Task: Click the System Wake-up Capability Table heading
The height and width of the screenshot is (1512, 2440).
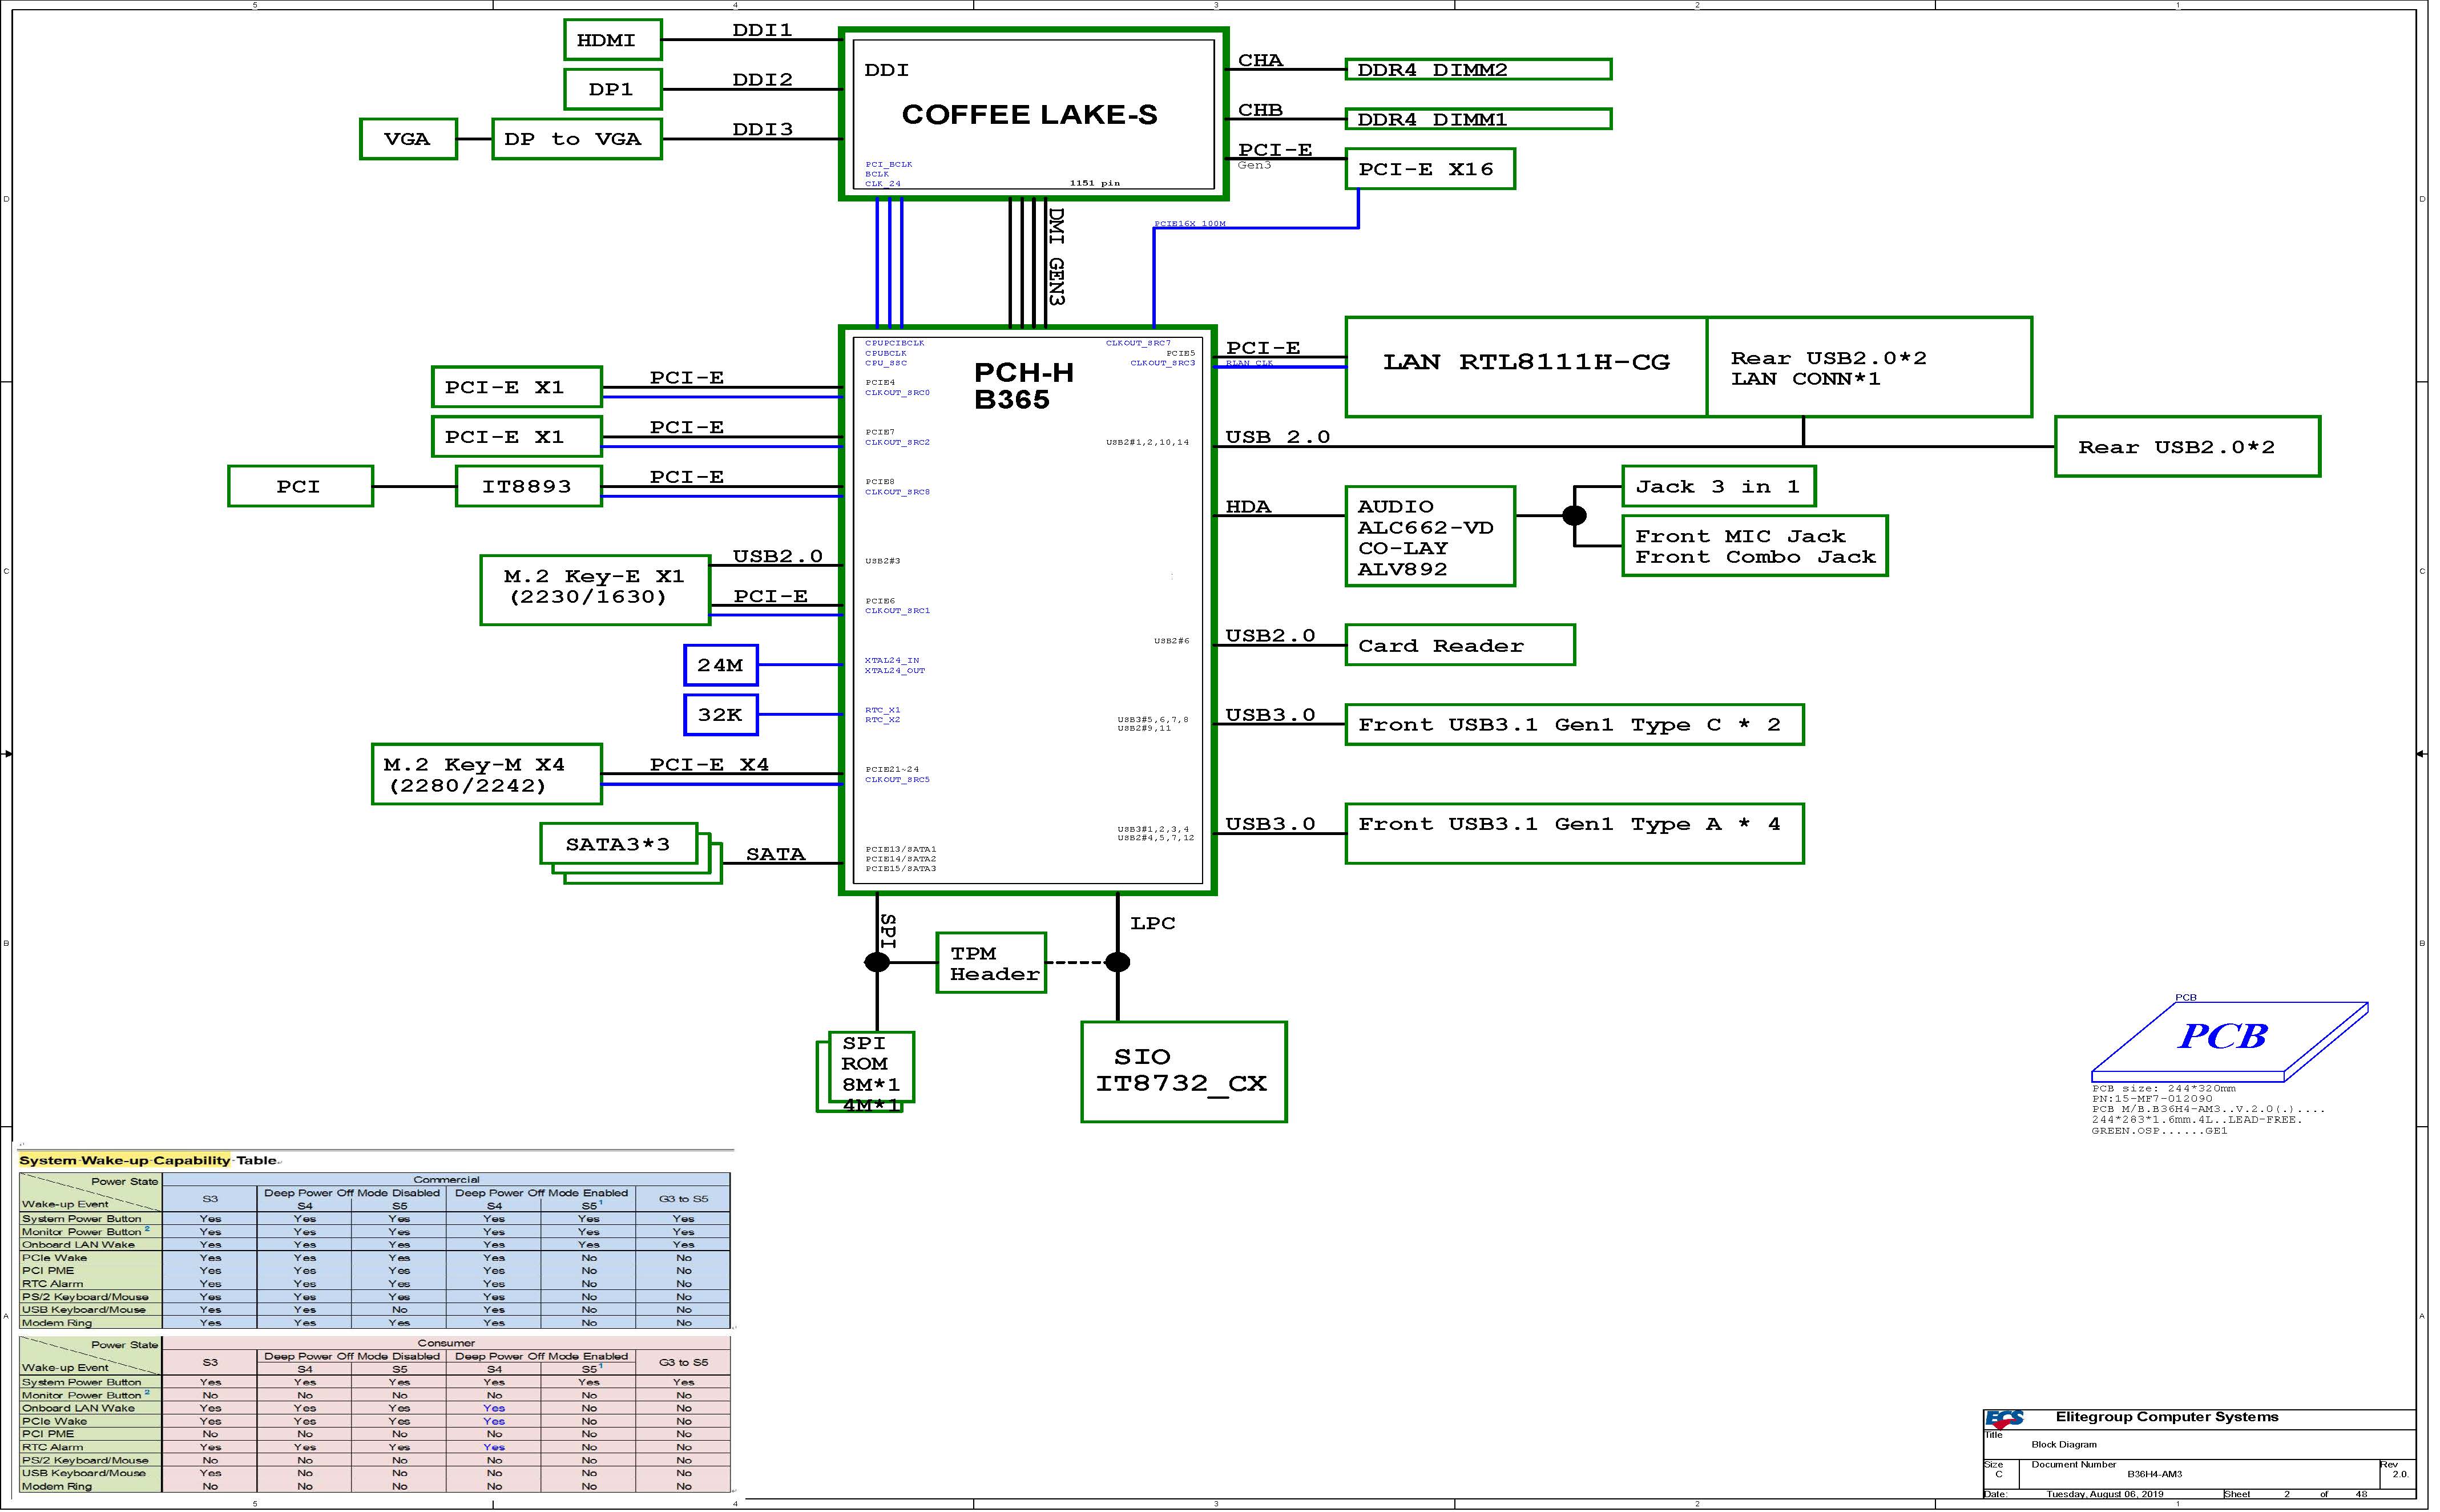Action: [147, 1160]
